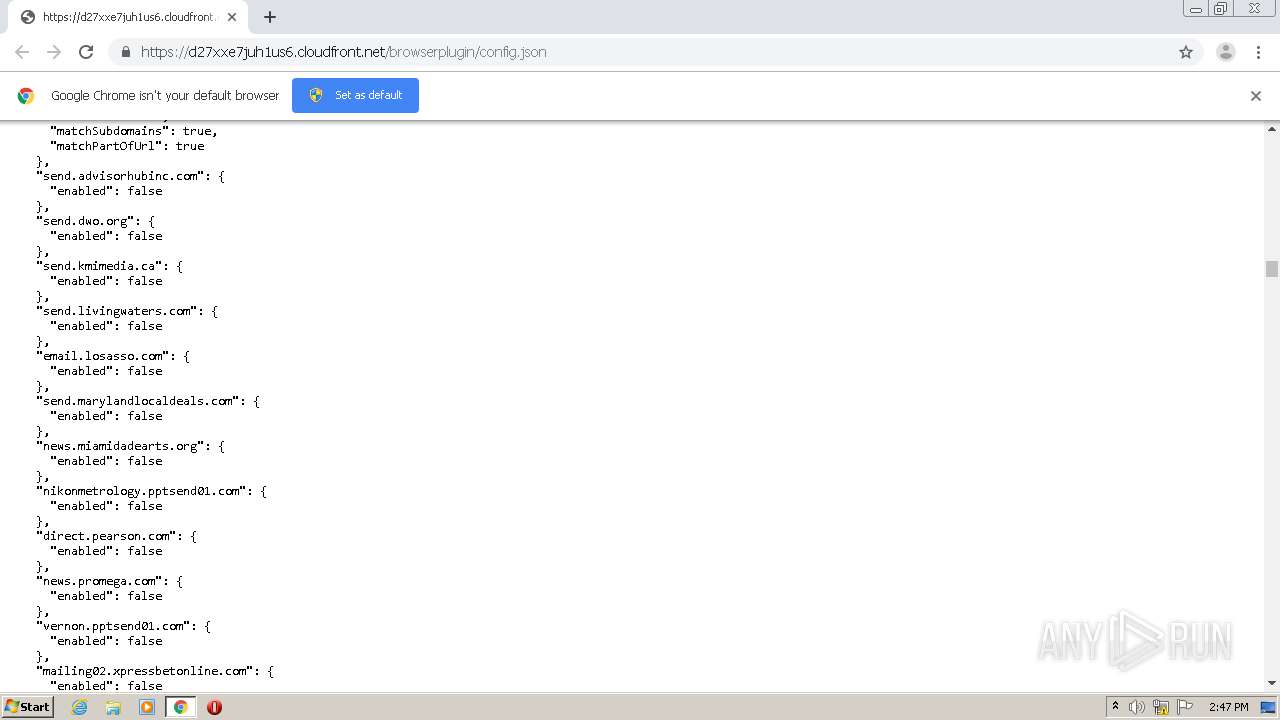Open the network tray icon
1280x720 pixels.
pos(1161,707)
